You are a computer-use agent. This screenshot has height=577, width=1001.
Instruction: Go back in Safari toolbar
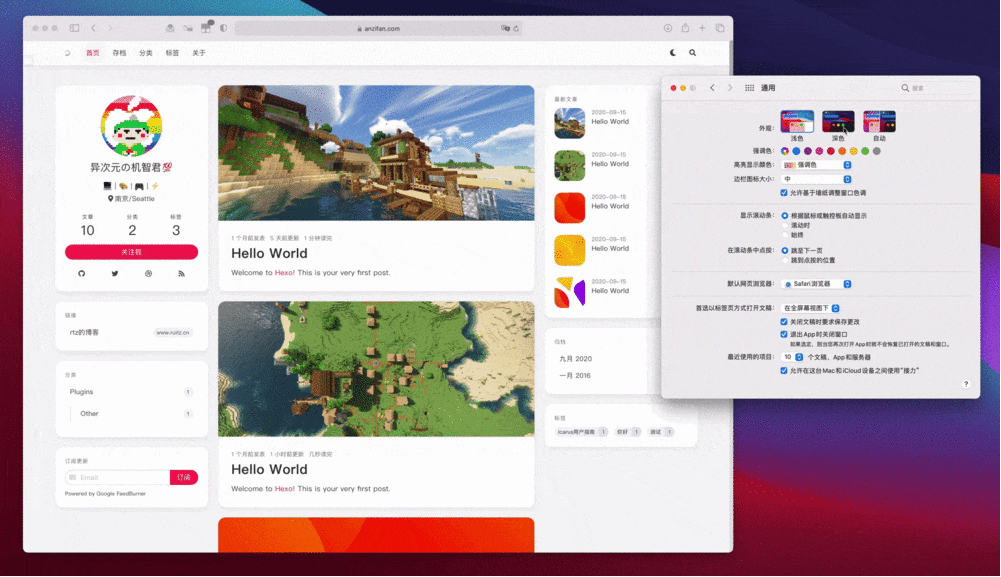coord(93,28)
